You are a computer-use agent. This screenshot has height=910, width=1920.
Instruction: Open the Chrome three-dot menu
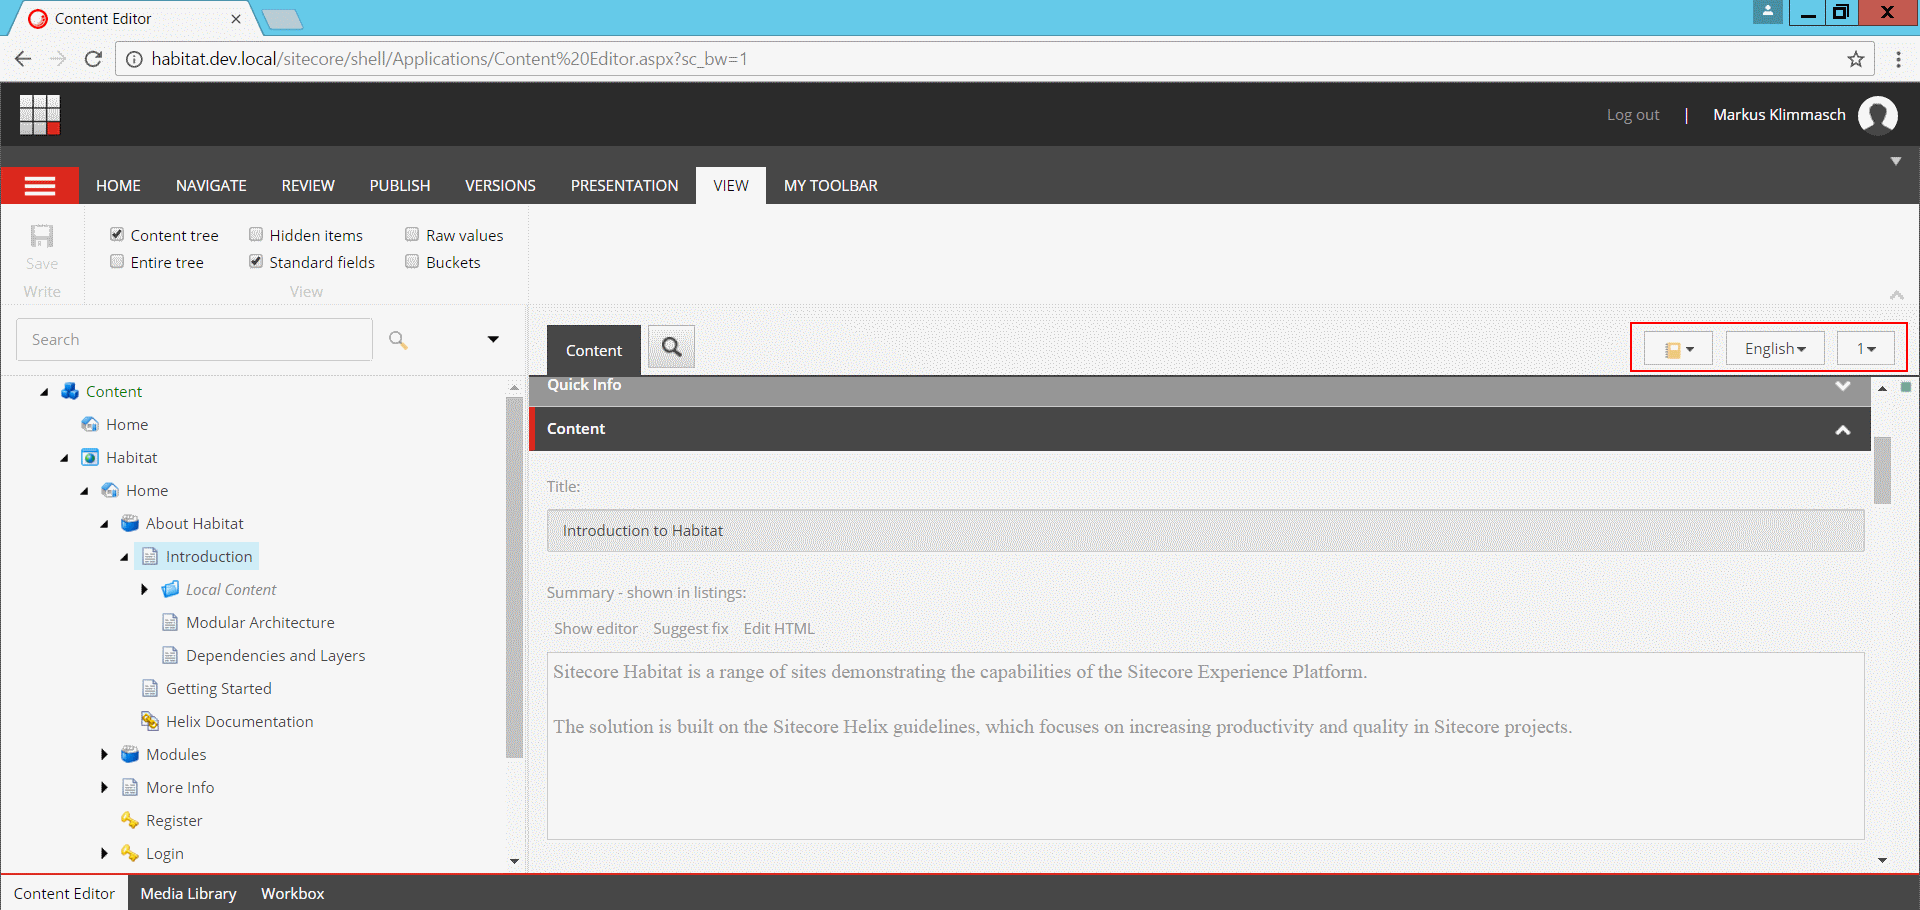pyautogui.click(x=1898, y=59)
